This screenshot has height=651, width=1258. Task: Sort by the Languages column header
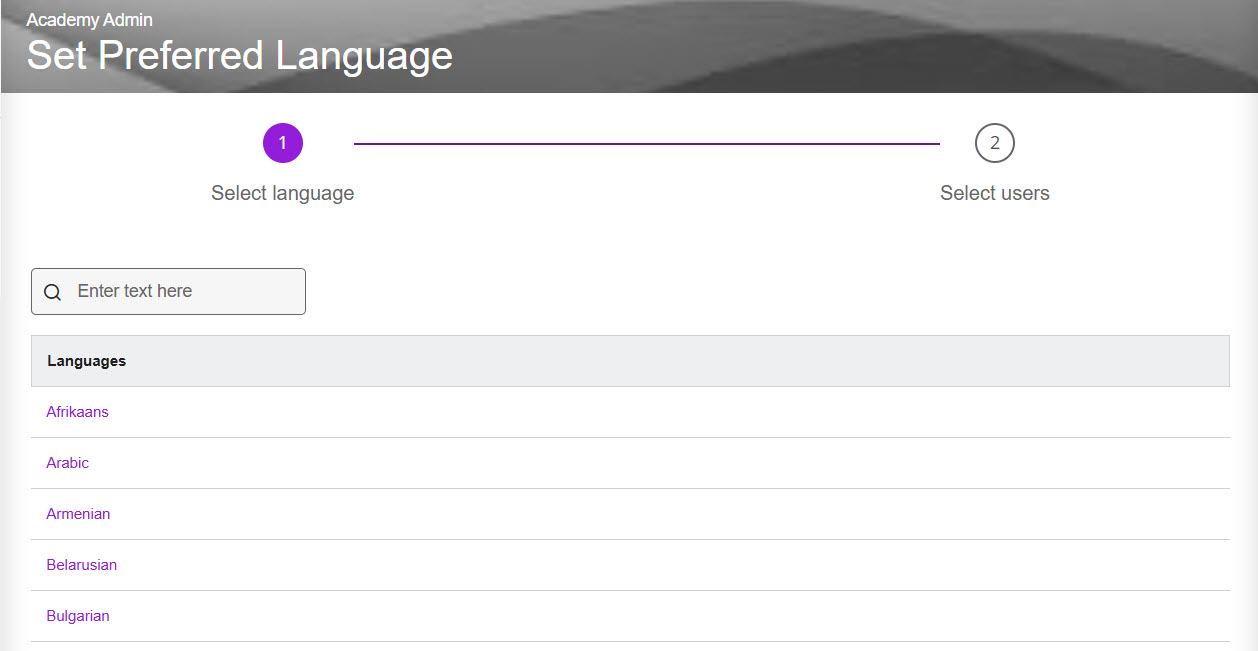(87, 361)
